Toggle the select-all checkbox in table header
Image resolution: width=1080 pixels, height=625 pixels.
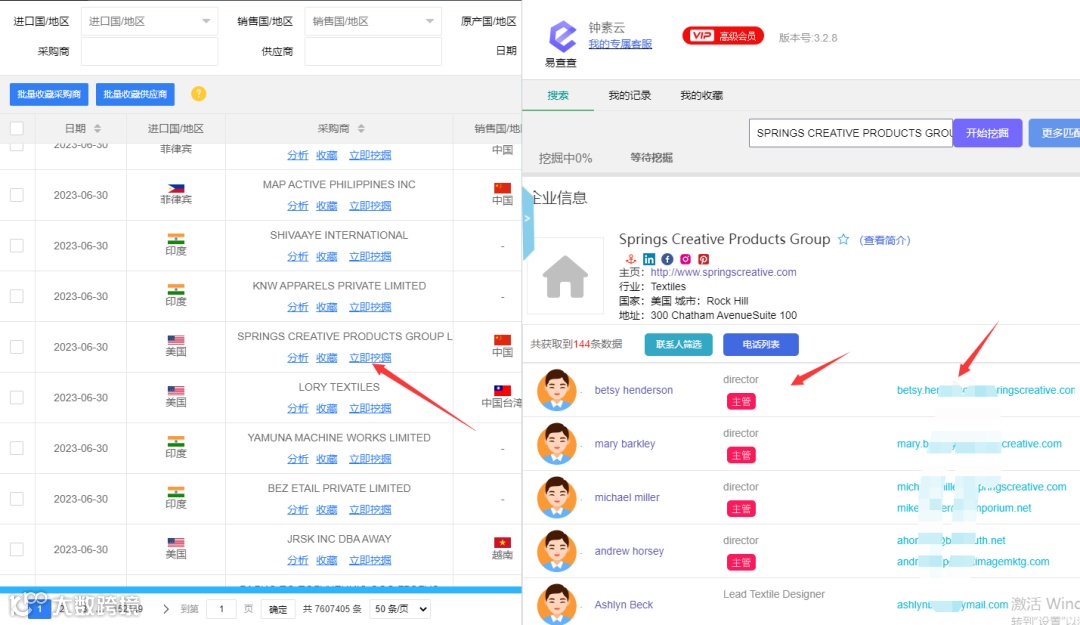point(16,129)
